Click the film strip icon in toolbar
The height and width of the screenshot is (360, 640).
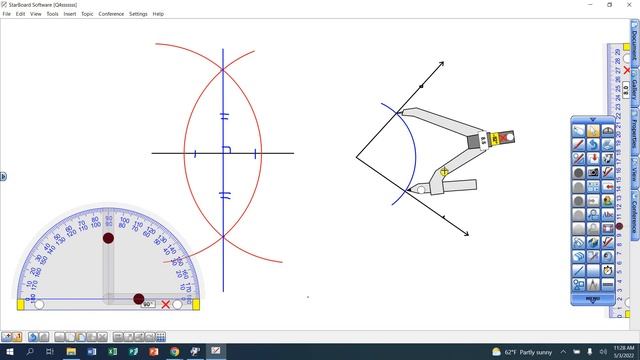click(x=608, y=228)
